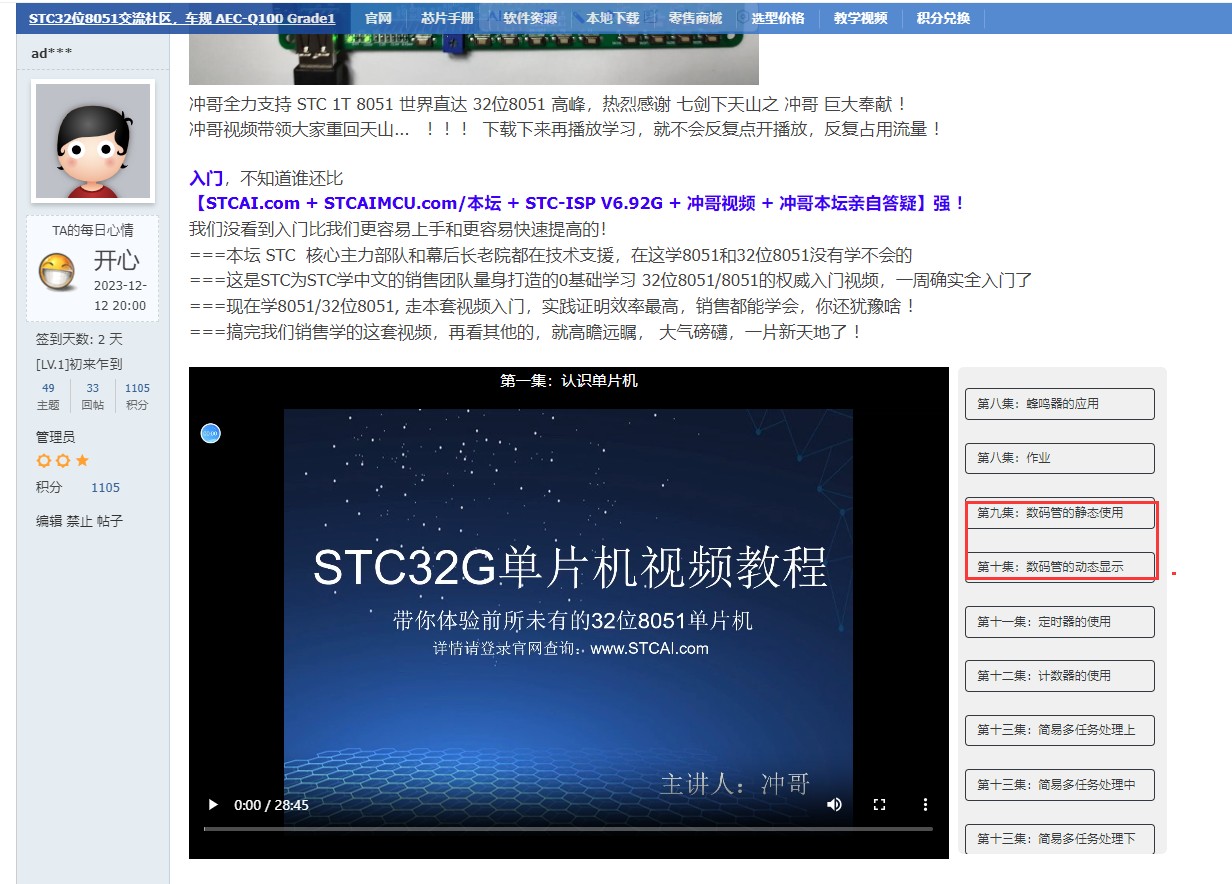Click the 2023-12-12 20:00 mood timestamp

click(122, 296)
